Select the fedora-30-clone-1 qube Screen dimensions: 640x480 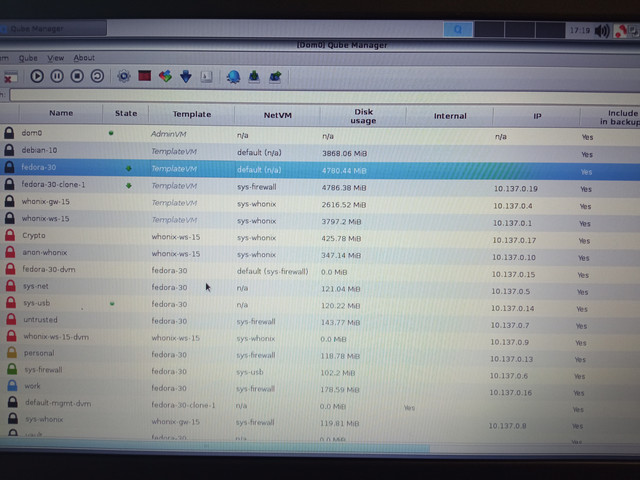[53, 184]
